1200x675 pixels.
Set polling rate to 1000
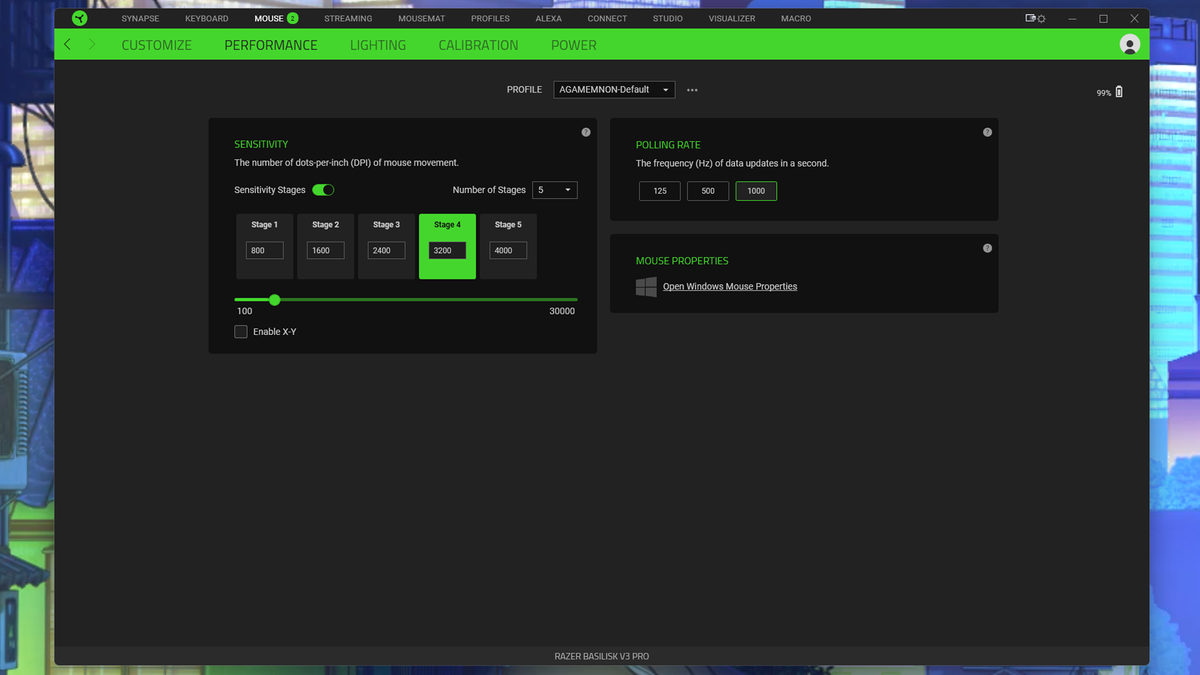click(756, 191)
